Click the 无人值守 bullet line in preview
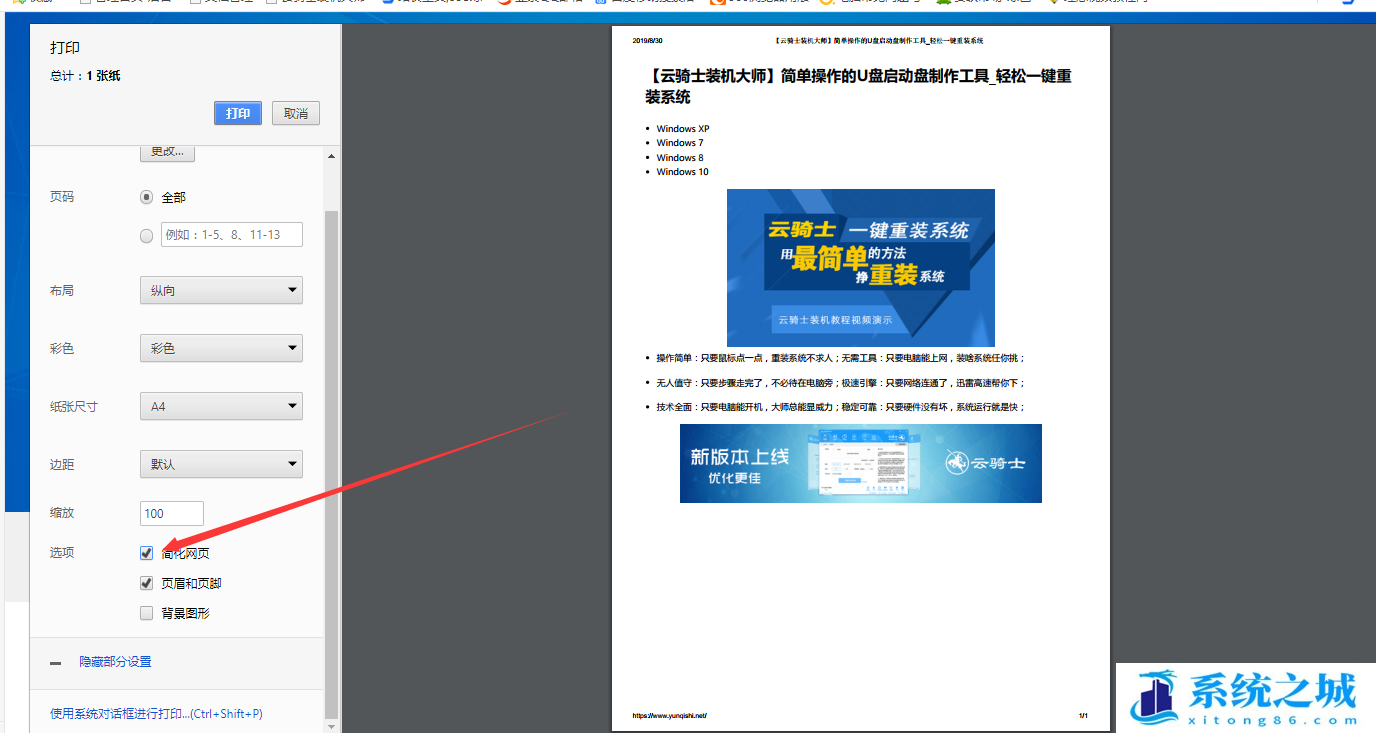Screen dimensions: 1376x733 coord(841,383)
